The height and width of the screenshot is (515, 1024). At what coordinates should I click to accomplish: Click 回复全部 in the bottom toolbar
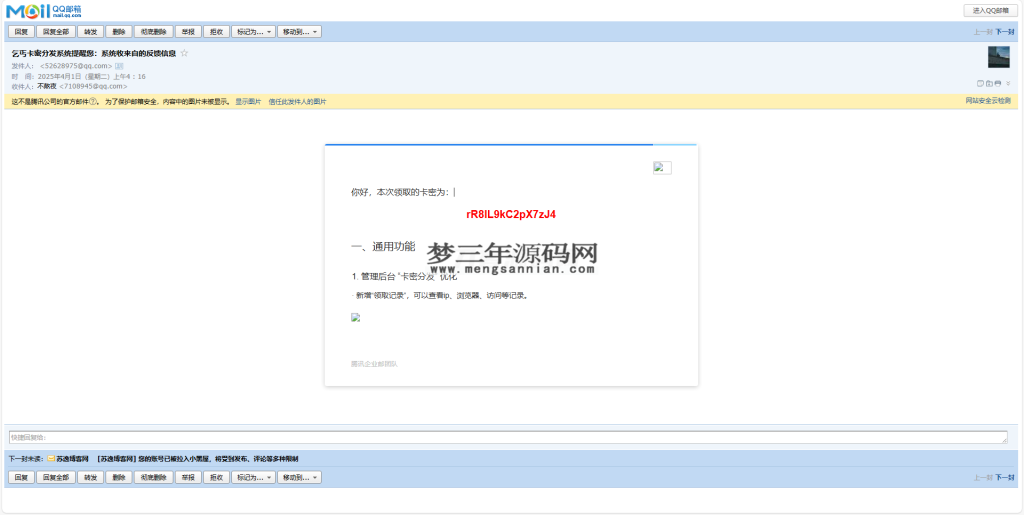point(56,478)
